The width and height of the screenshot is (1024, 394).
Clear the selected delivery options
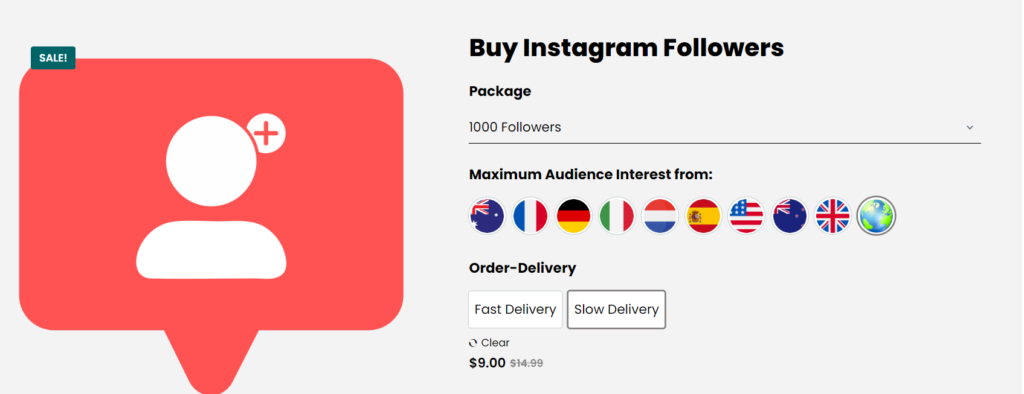489,342
